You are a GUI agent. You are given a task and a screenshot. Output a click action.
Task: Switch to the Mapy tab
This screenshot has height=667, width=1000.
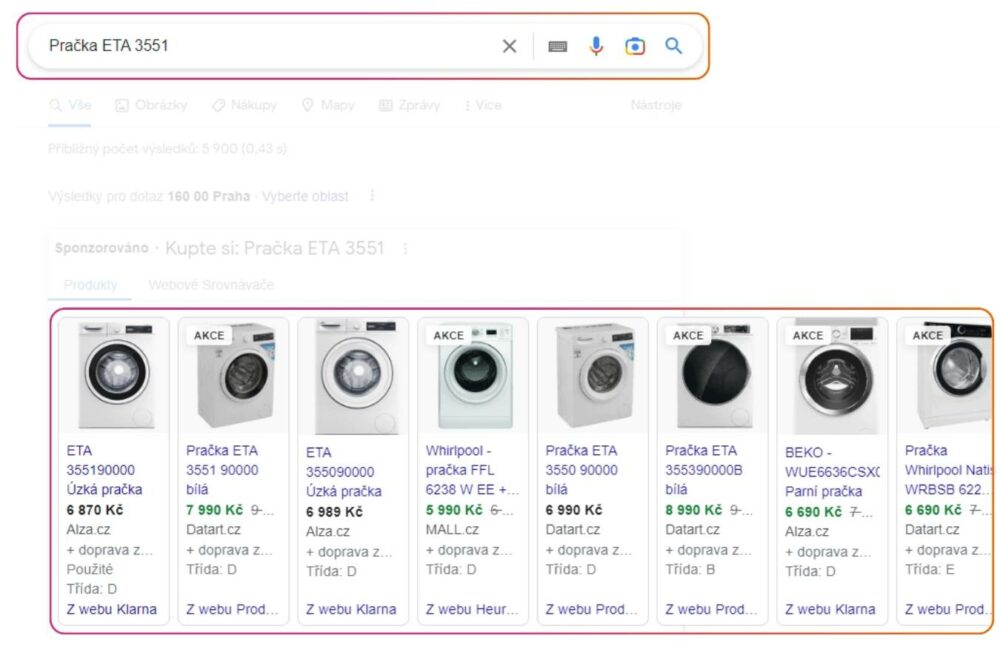328,105
